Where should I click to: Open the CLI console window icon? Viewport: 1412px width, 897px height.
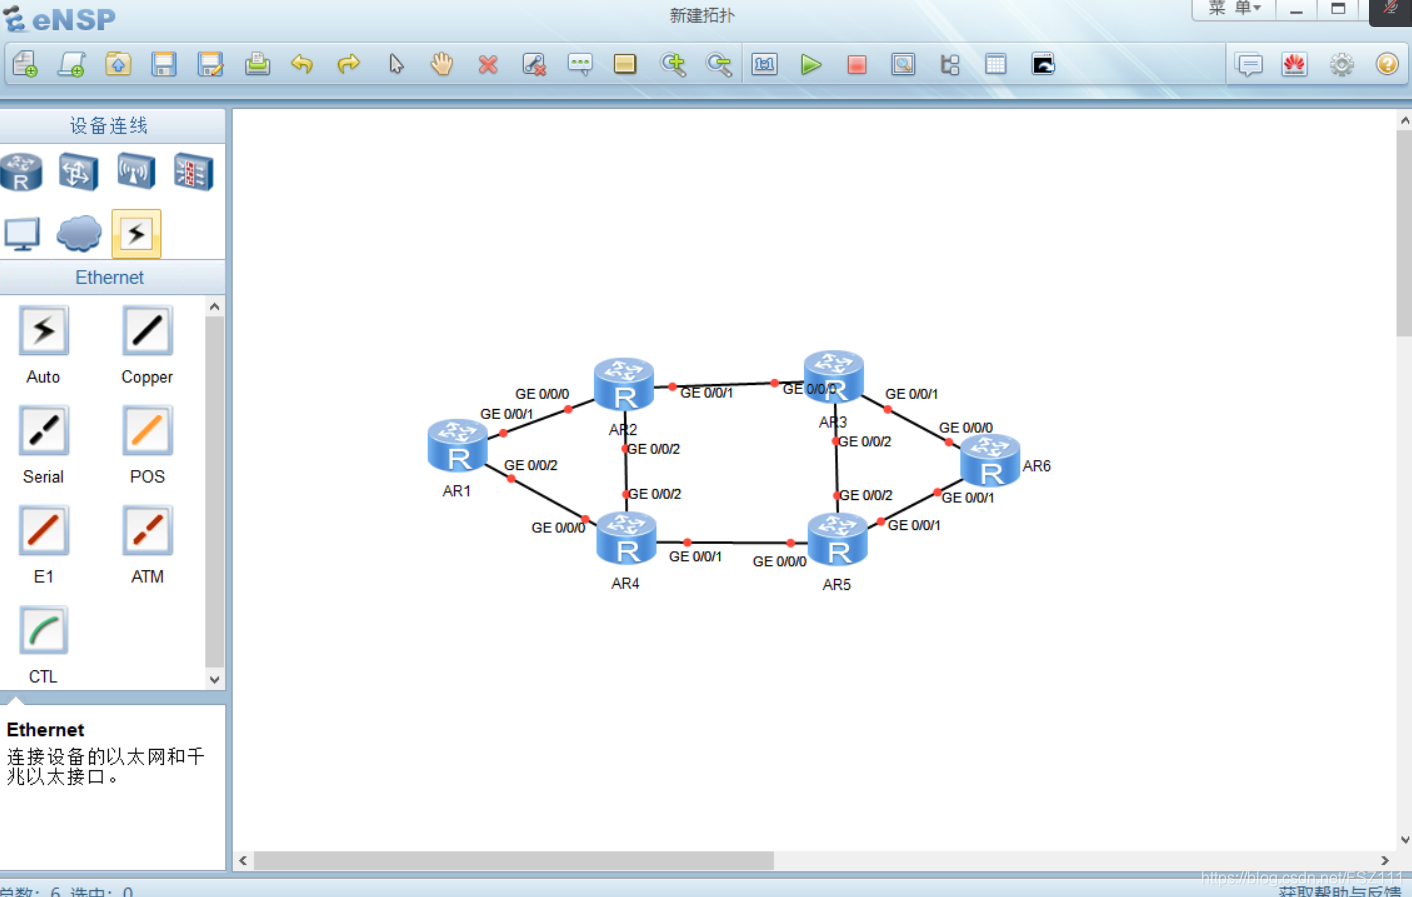pyautogui.click(x=1043, y=65)
